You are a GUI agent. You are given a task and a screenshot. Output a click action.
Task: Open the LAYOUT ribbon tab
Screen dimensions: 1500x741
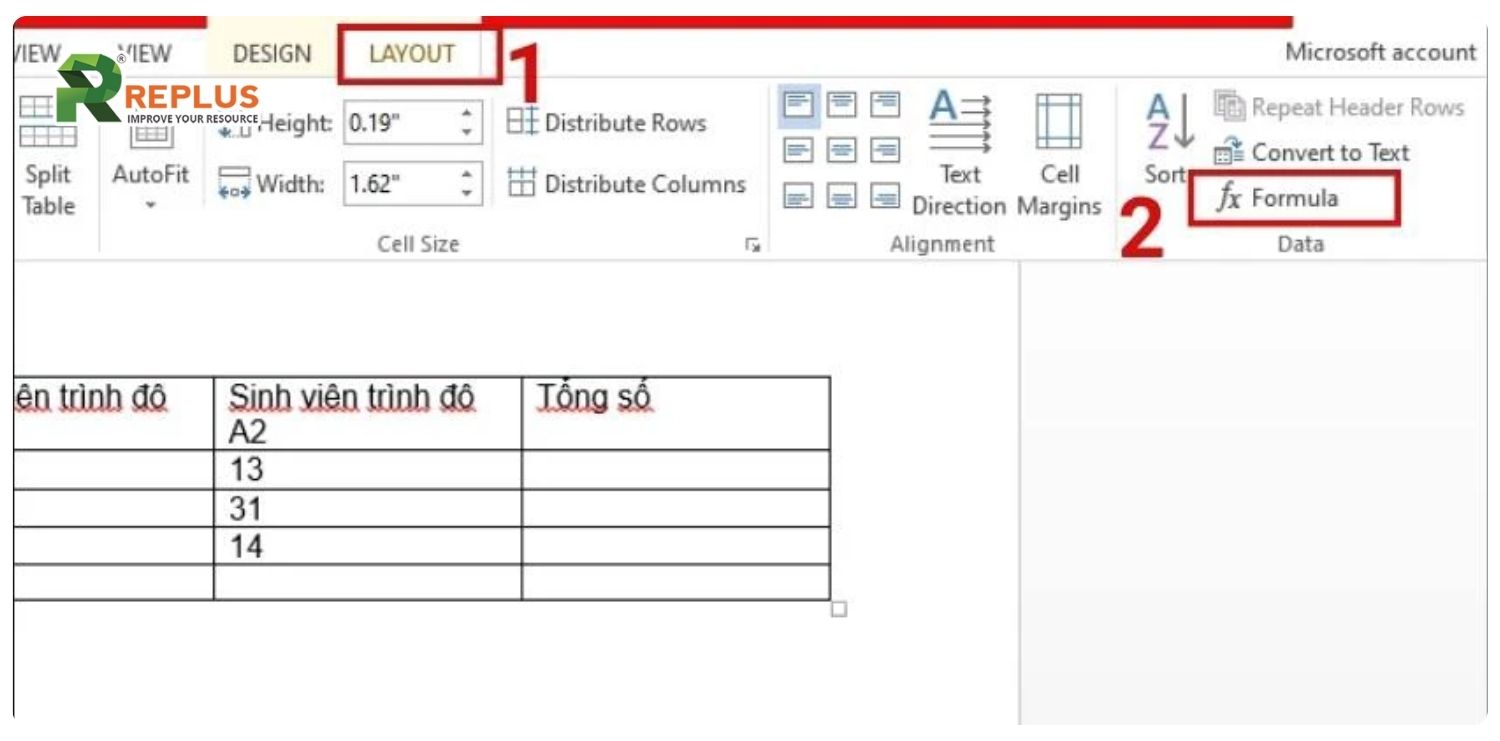click(x=412, y=54)
